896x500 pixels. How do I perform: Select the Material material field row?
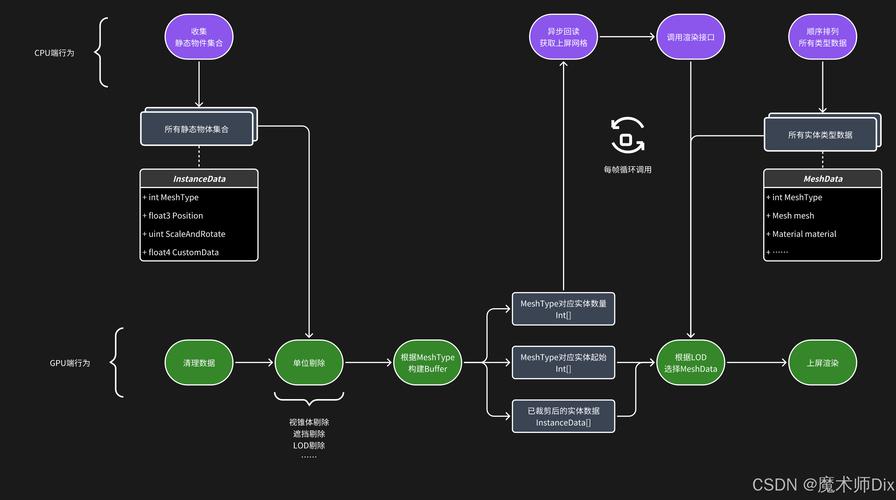pyautogui.click(x=823, y=234)
